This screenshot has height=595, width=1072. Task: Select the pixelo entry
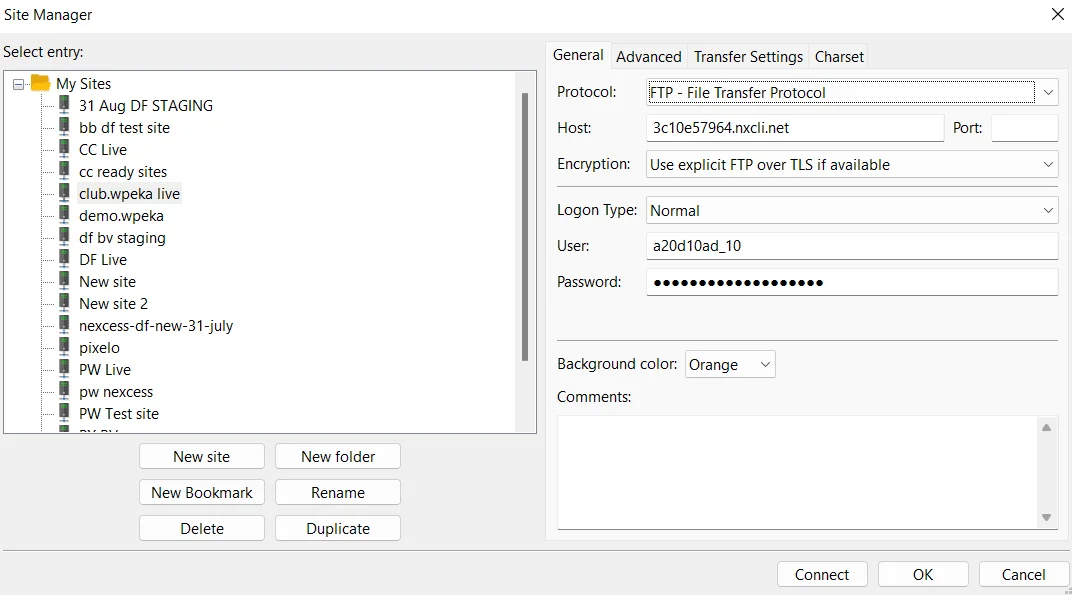pos(99,347)
